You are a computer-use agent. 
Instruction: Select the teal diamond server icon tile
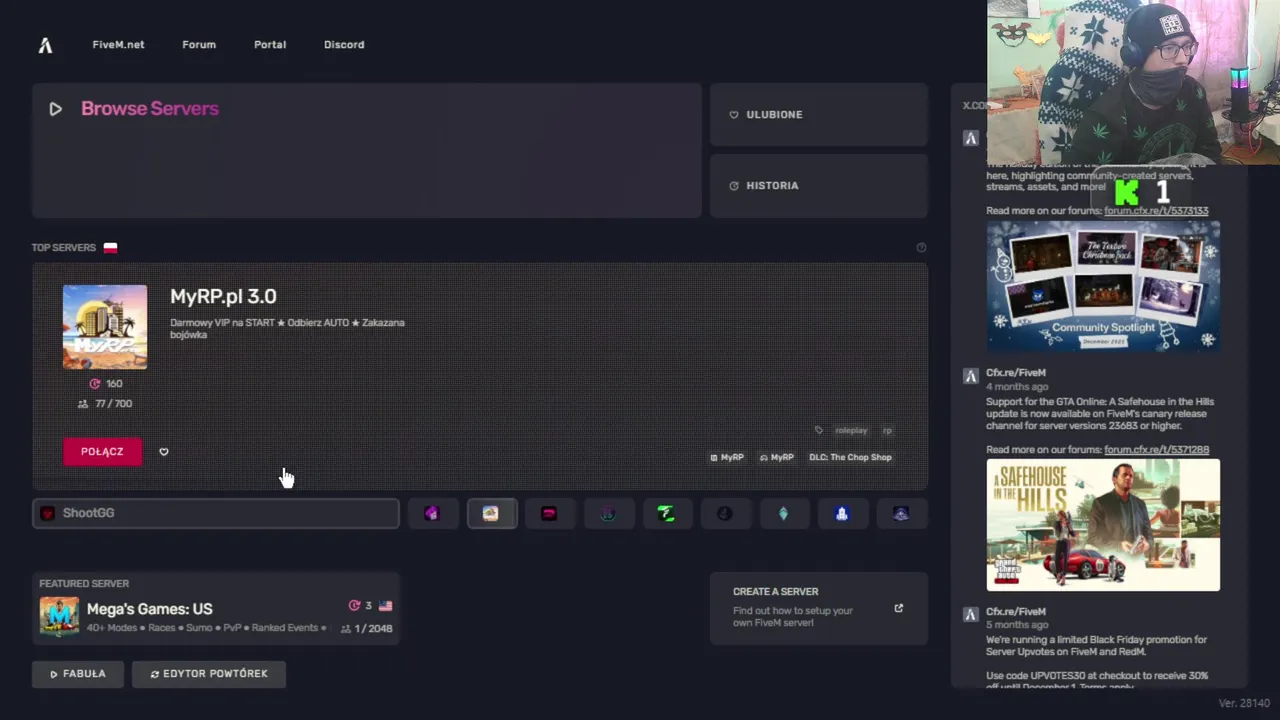(x=783, y=513)
